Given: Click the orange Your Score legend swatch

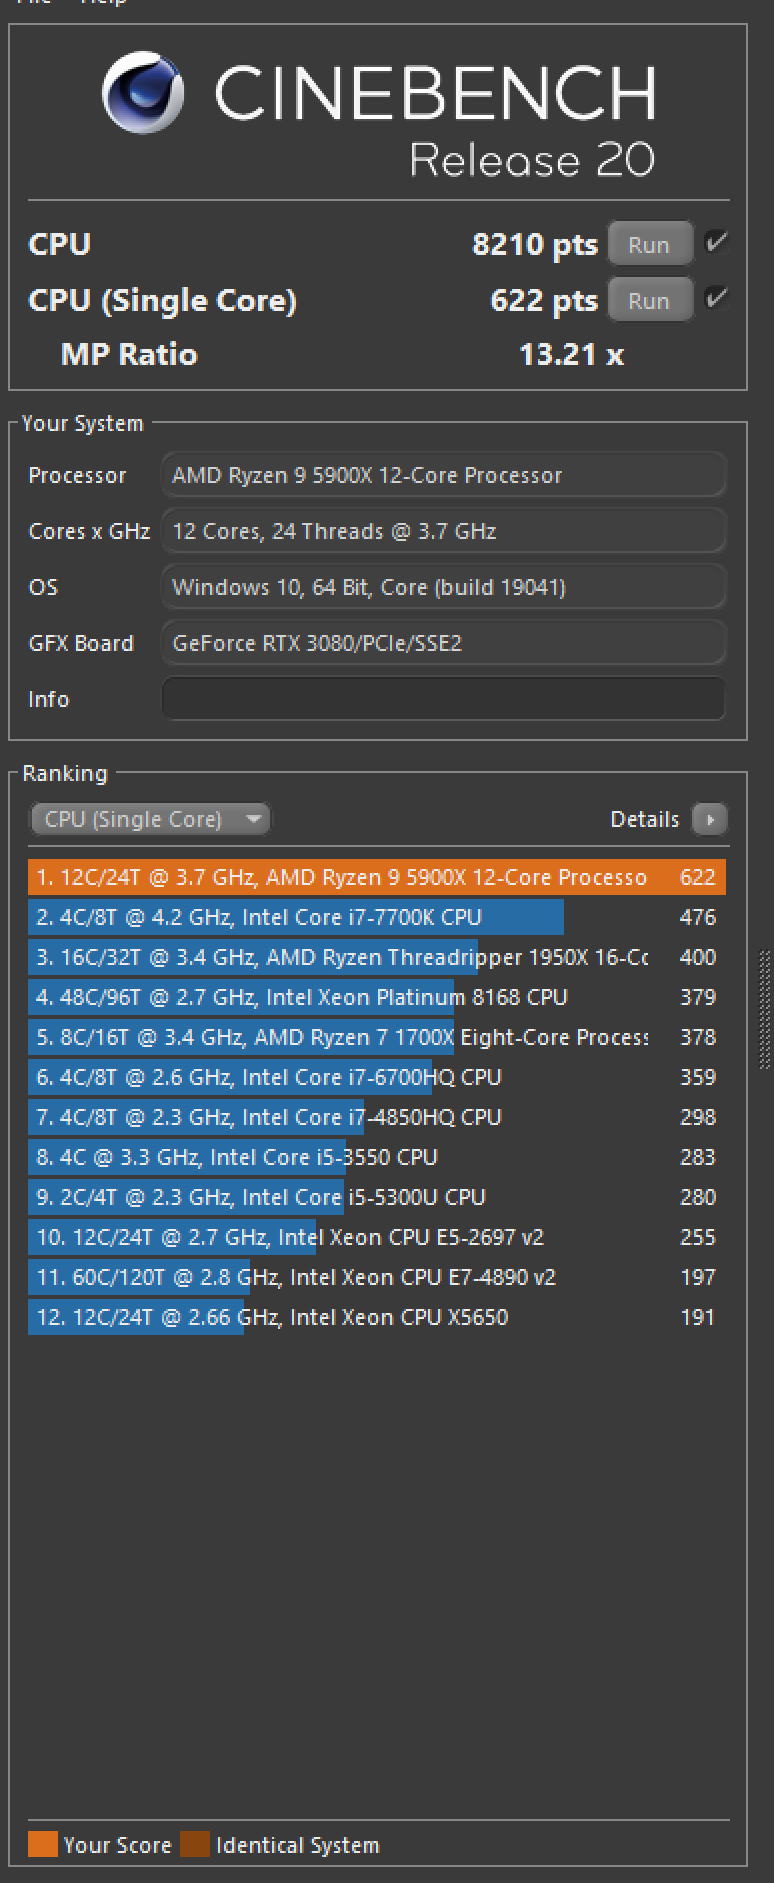Looking at the screenshot, I should point(43,1844).
